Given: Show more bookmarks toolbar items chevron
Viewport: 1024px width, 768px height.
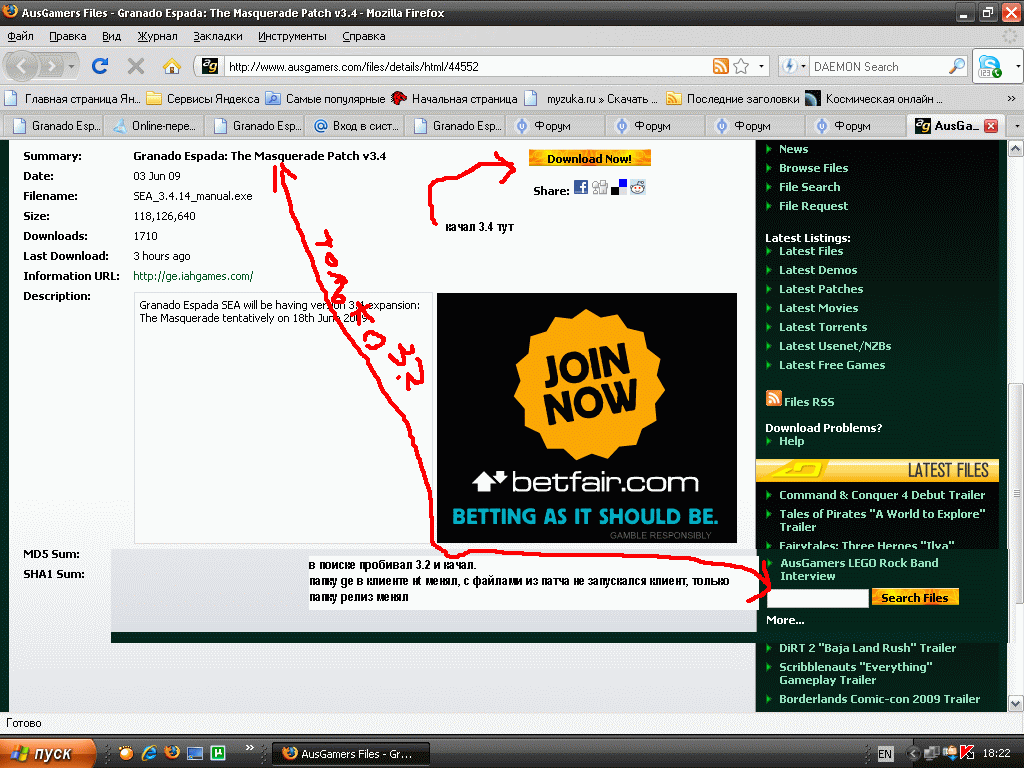Looking at the screenshot, I should (1012, 99).
